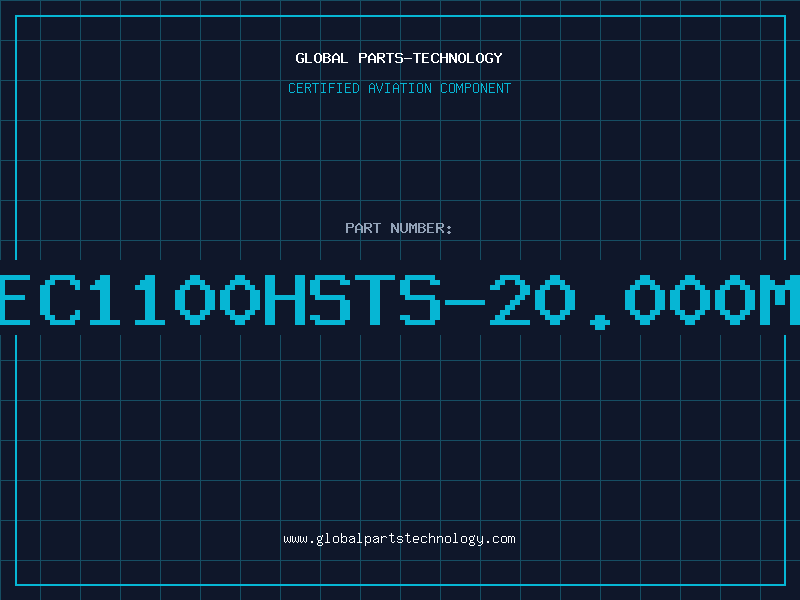Click the PART NUMBER: label
The width and height of the screenshot is (800, 600).
pos(399,228)
